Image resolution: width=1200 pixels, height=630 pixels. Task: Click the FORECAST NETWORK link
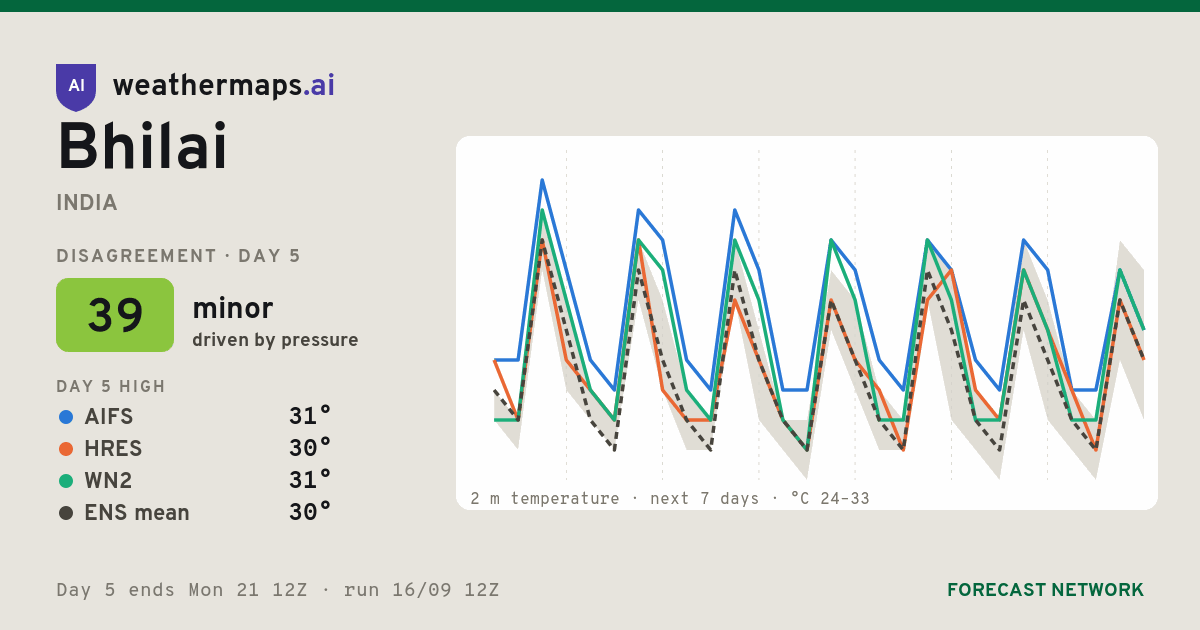(x=1045, y=590)
